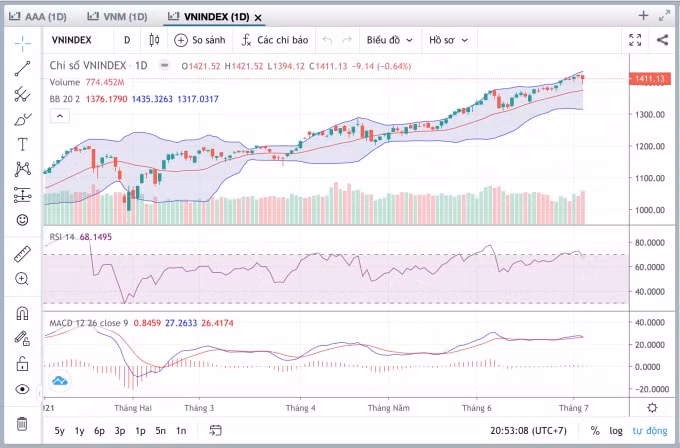The height and width of the screenshot is (448, 680).
Task: Select the XABCD pattern tool
Action: pyautogui.click(x=22, y=169)
